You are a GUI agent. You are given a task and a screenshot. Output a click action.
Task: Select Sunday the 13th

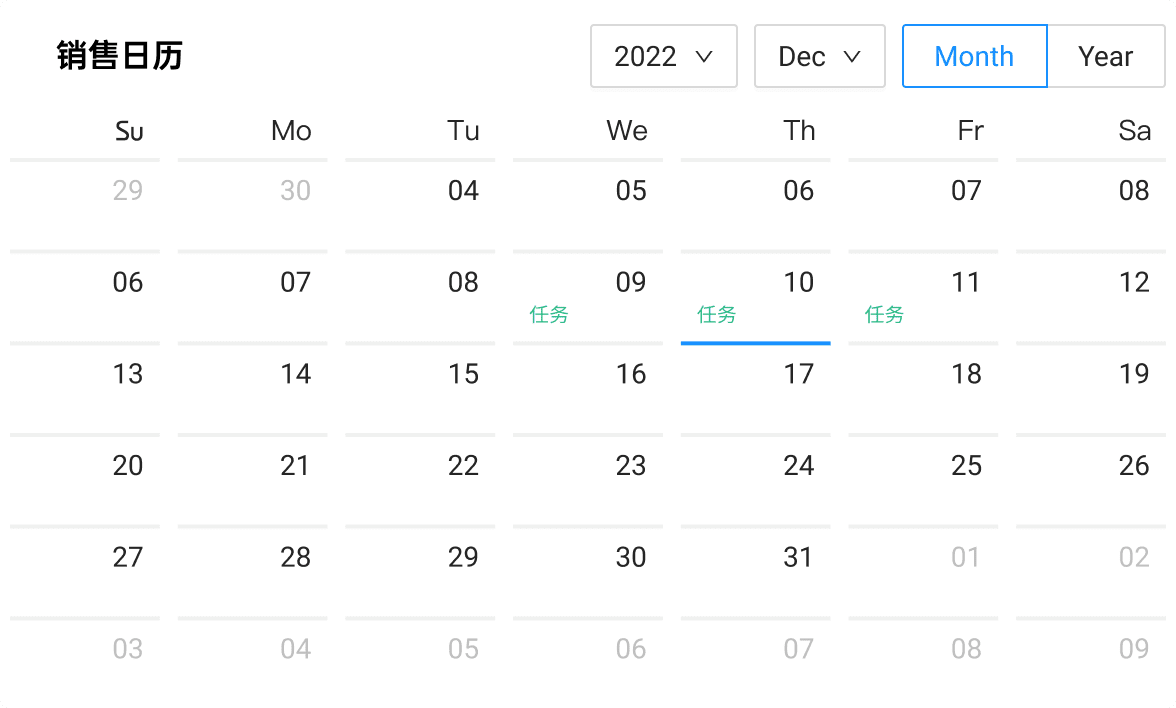[x=128, y=374]
